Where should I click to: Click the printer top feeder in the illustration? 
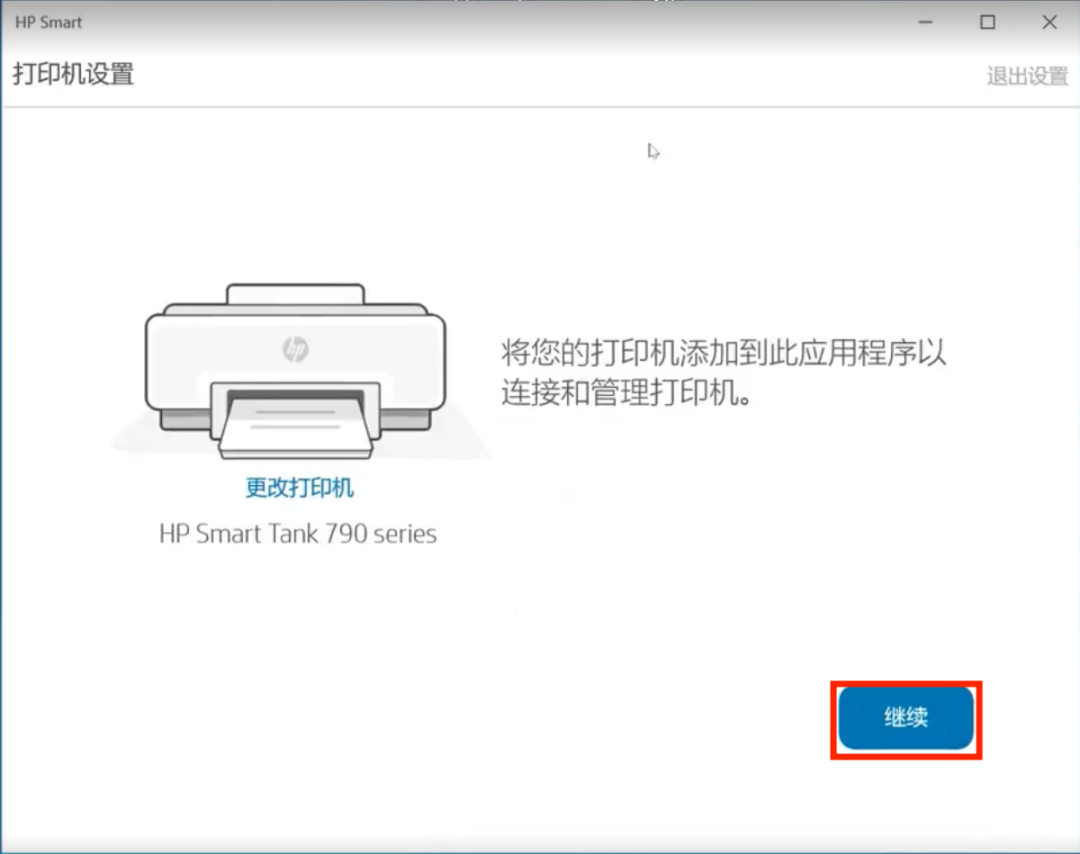coord(296,293)
